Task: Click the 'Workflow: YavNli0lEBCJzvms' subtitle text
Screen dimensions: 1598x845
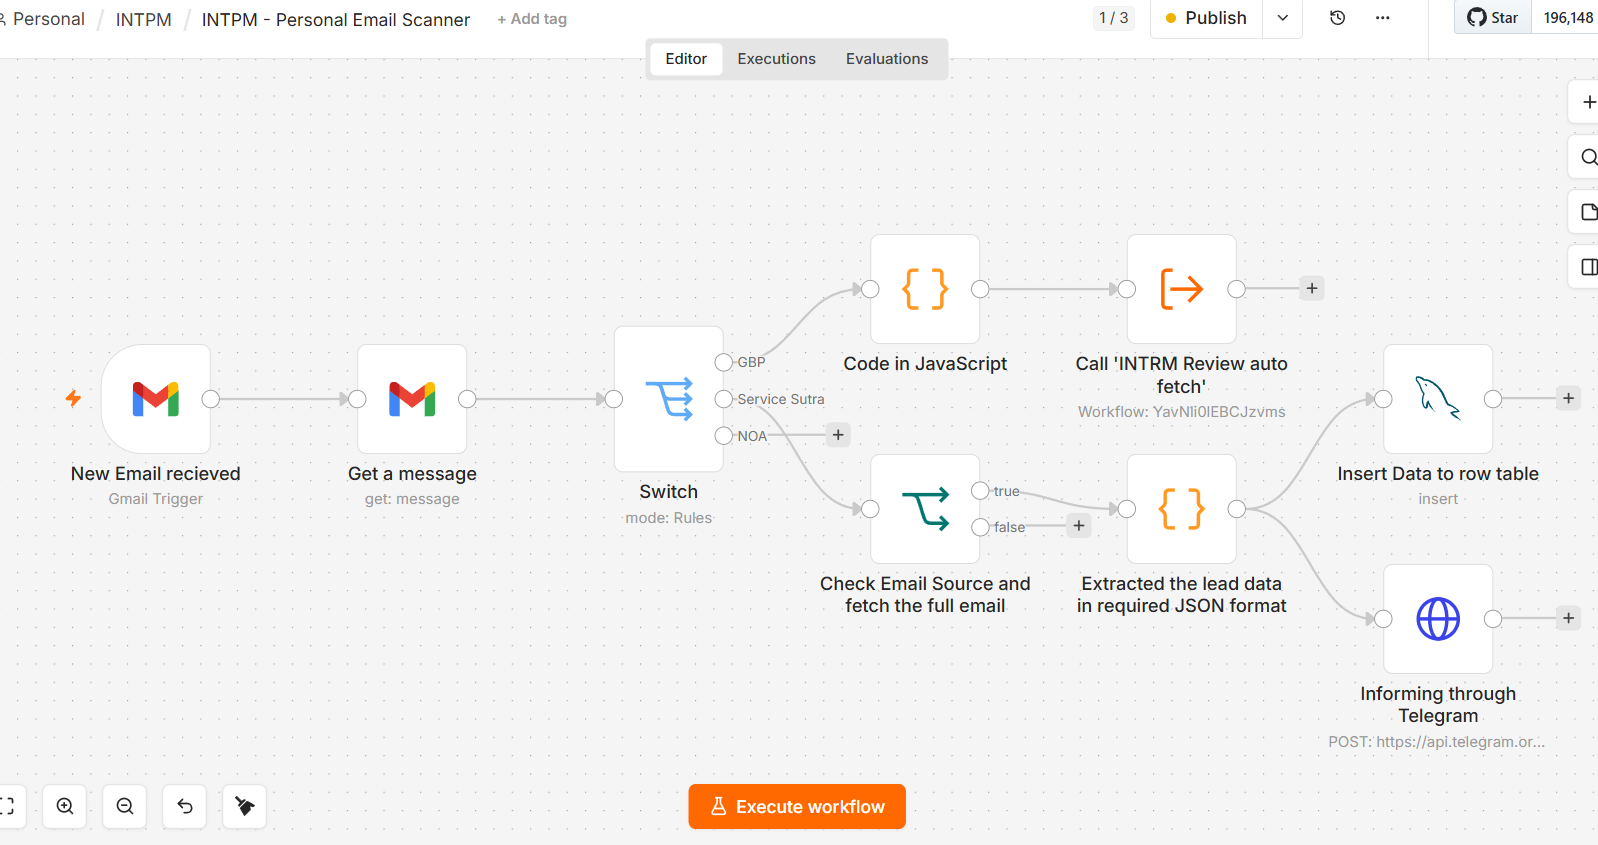Action: click(x=1182, y=412)
